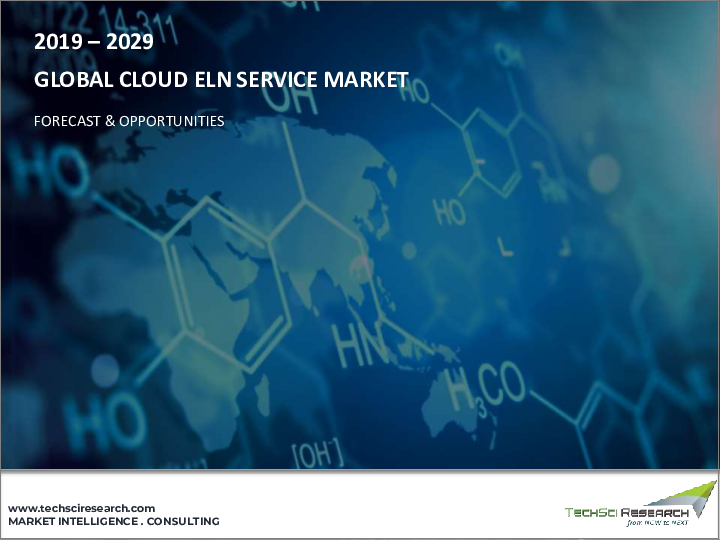This screenshot has width=720, height=540.
Task: Click the 'from NOW to NEXT' tagline
Action: (x=658, y=523)
